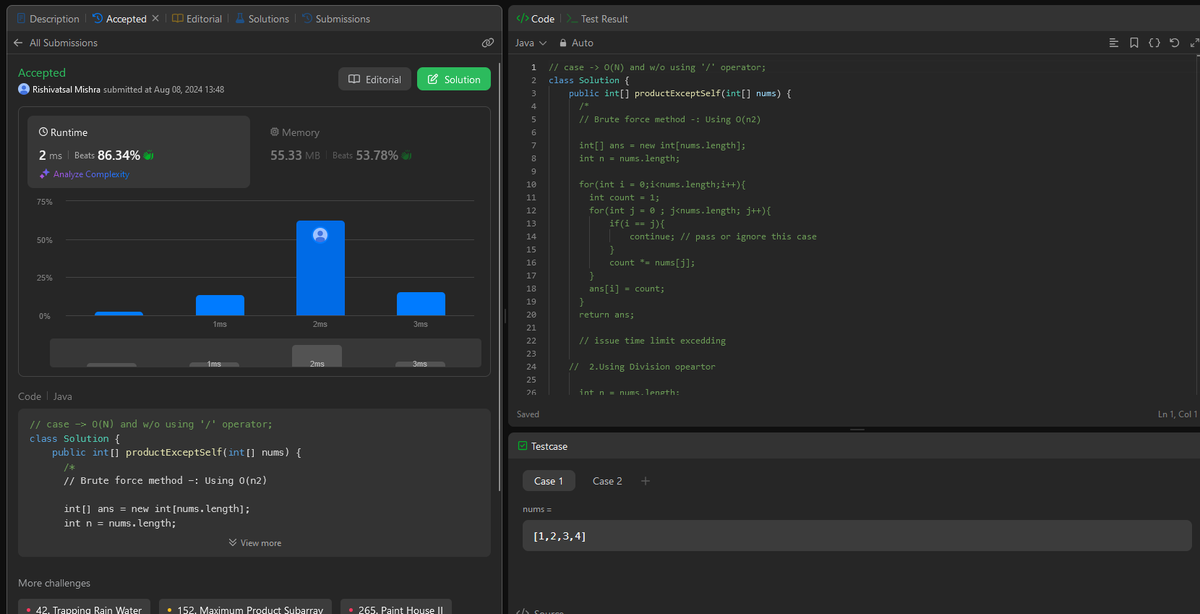The image size is (1200, 614).
Task: Click the 1ms distribution bar
Action: click(220, 305)
